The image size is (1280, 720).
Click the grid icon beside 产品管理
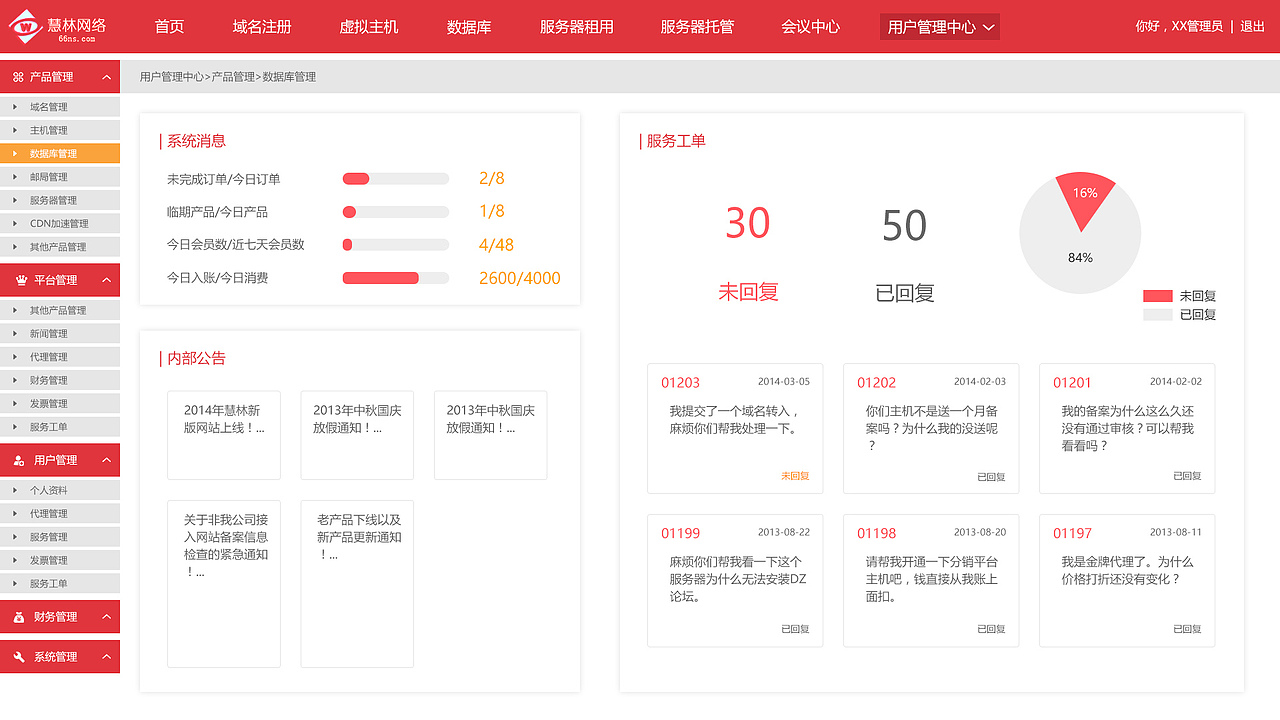pyautogui.click(x=17, y=76)
